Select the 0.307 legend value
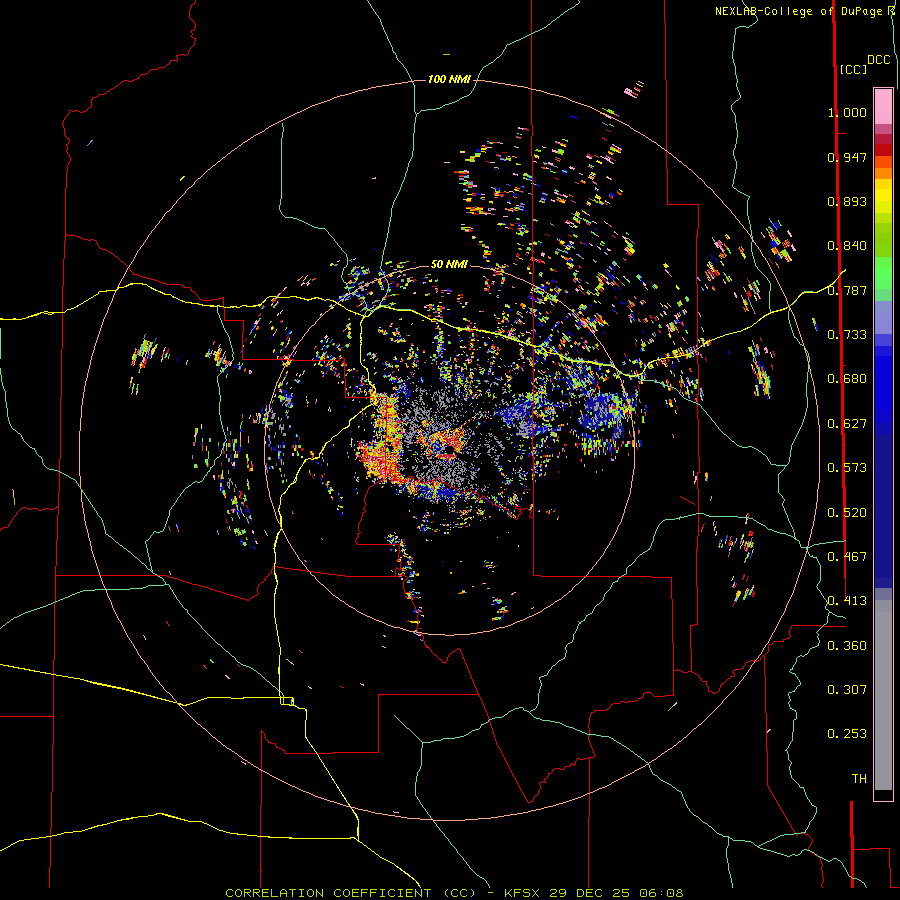The image size is (900, 900). 847,690
